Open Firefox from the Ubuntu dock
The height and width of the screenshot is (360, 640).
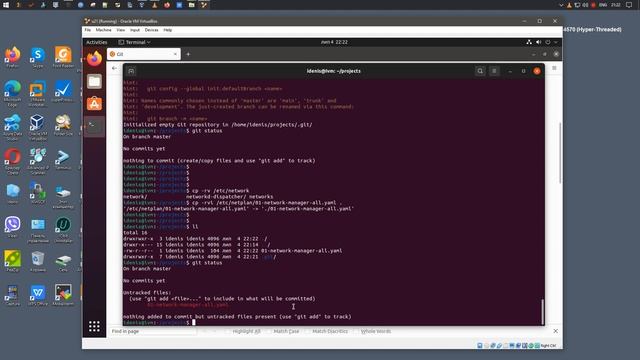click(x=94, y=59)
